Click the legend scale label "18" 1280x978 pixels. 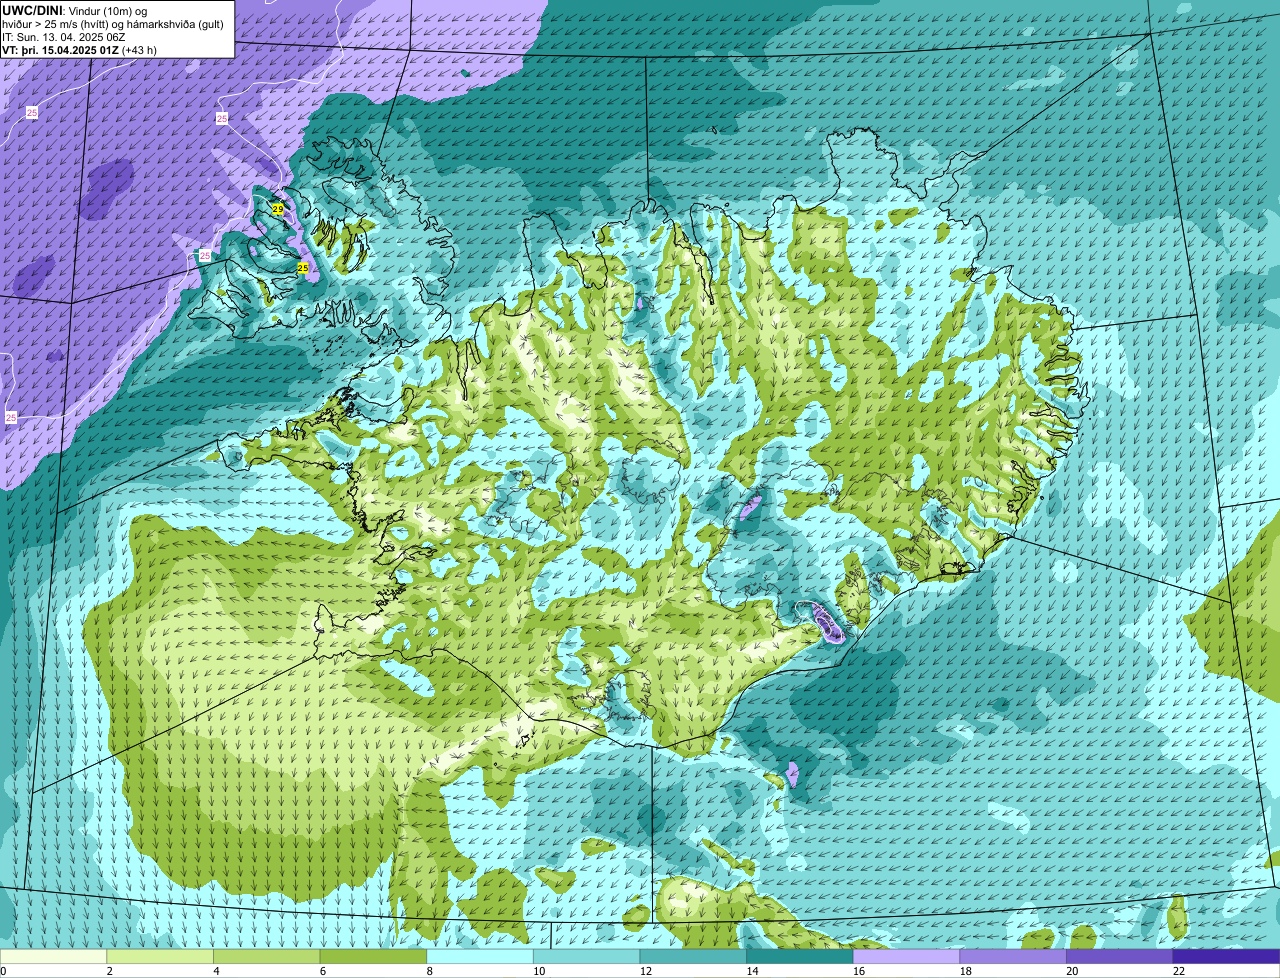(x=966, y=971)
